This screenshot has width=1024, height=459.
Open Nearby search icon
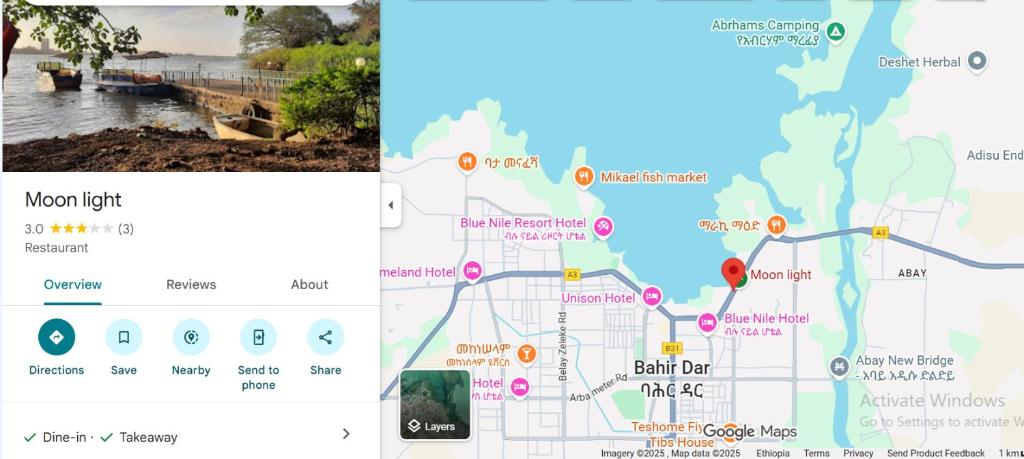pos(191,337)
